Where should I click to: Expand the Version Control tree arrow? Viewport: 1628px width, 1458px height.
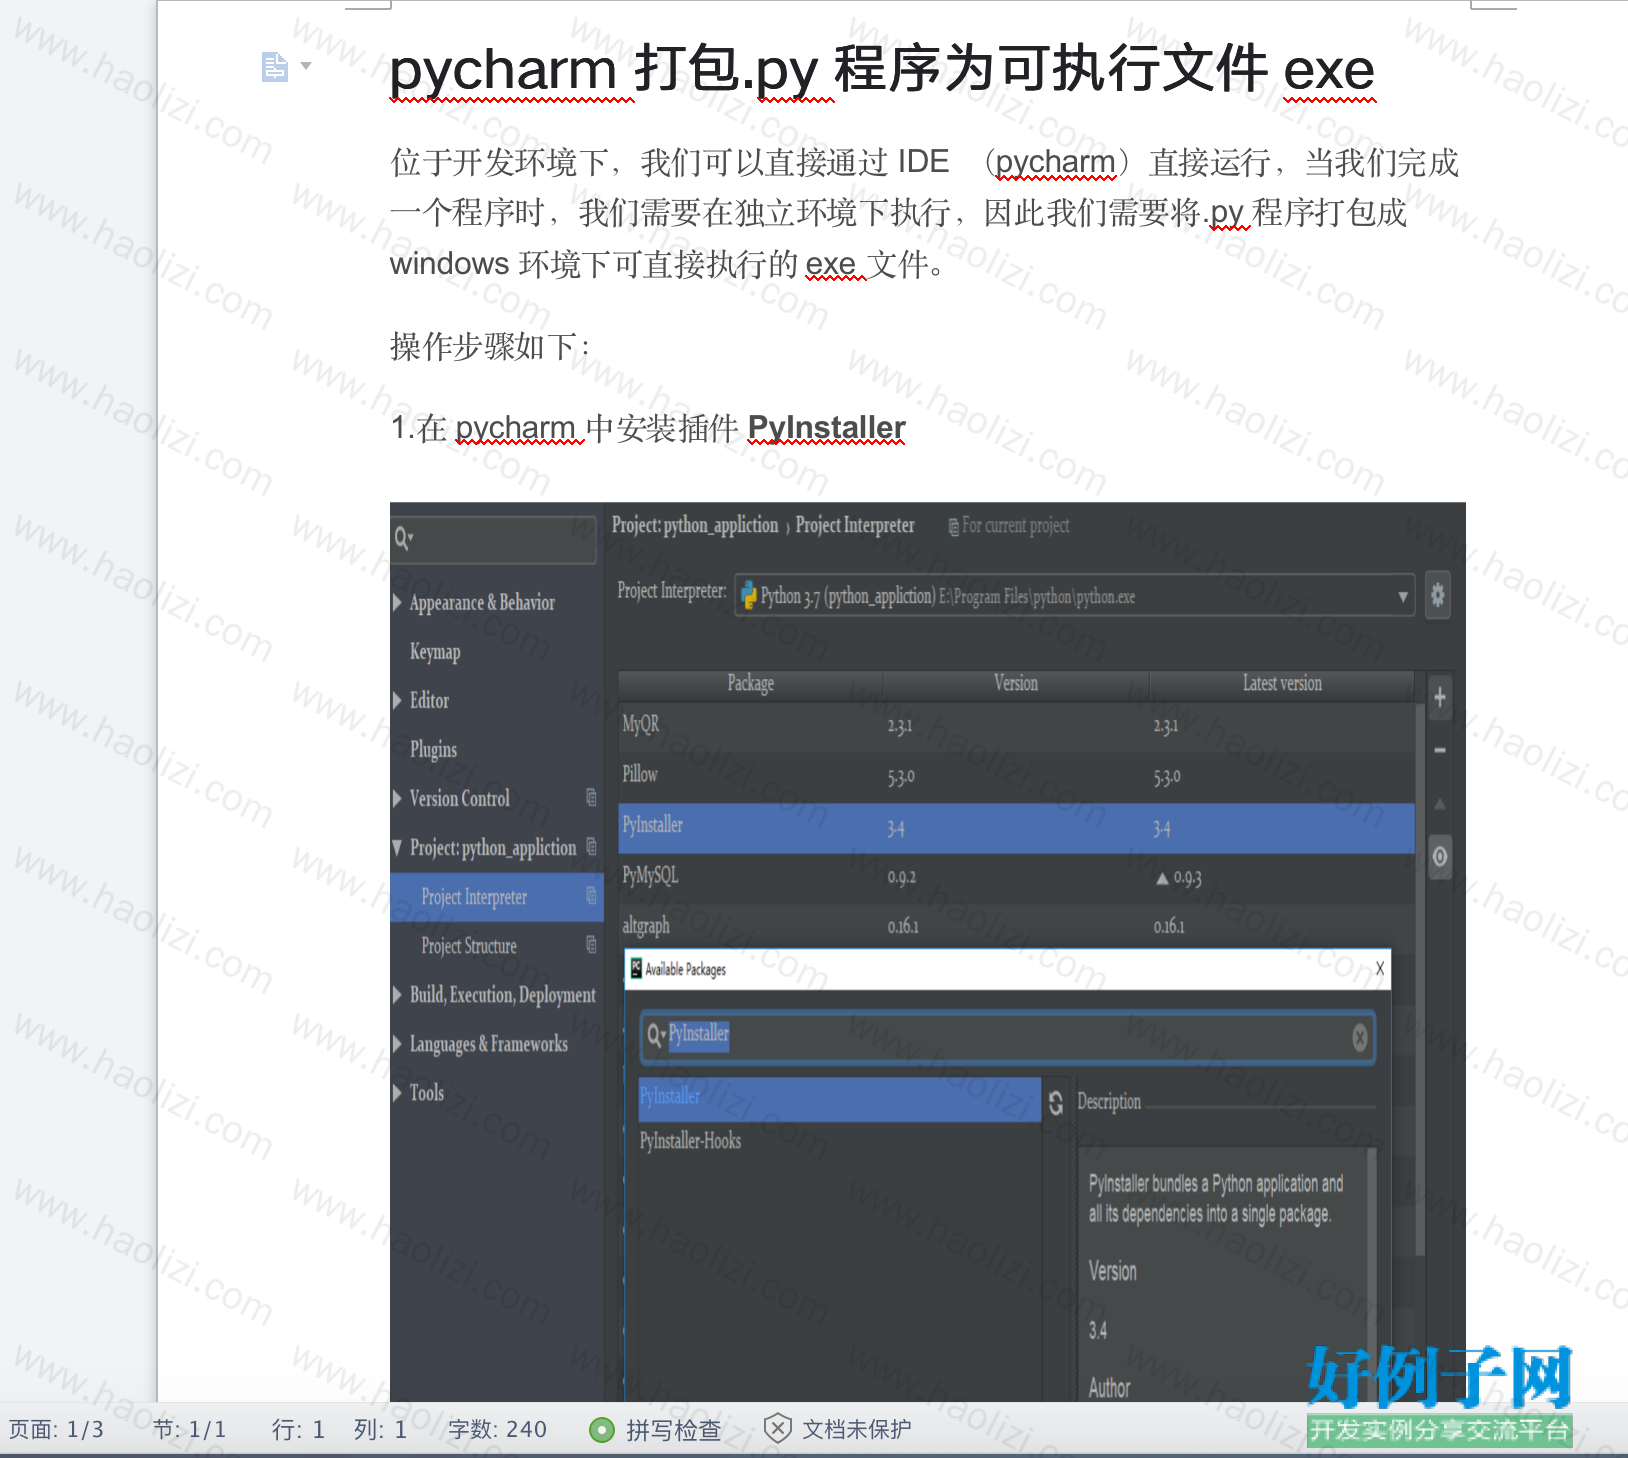pyautogui.click(x=398, y=798)
